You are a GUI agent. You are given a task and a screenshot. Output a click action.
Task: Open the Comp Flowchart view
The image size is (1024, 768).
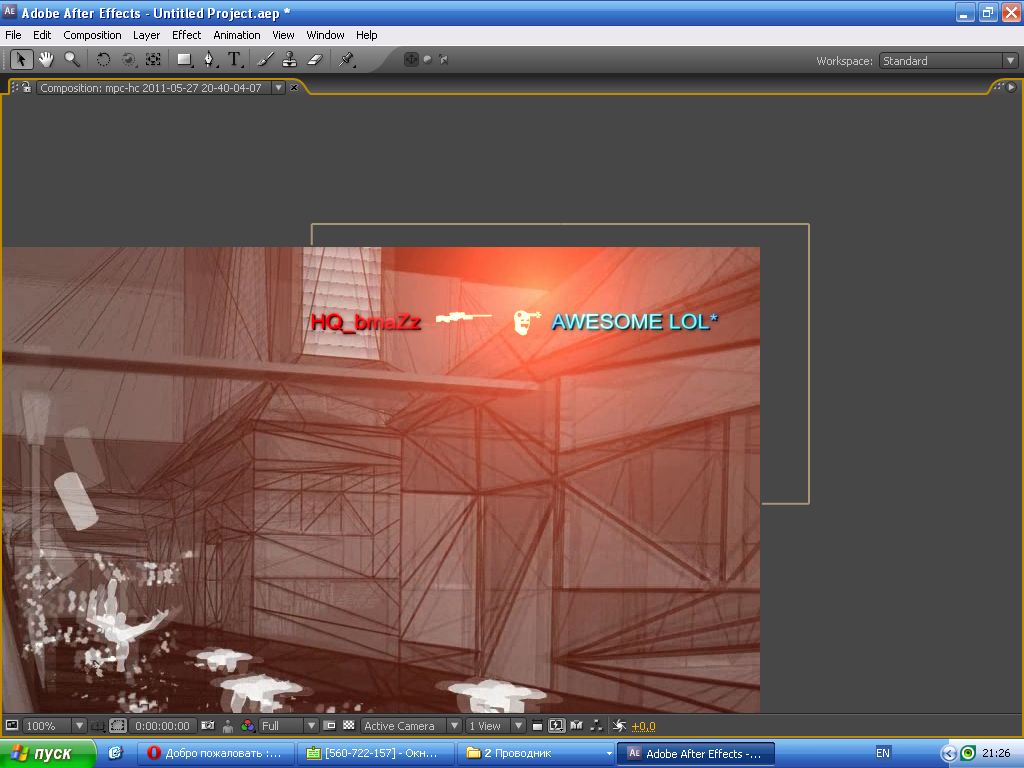(596, 726)
